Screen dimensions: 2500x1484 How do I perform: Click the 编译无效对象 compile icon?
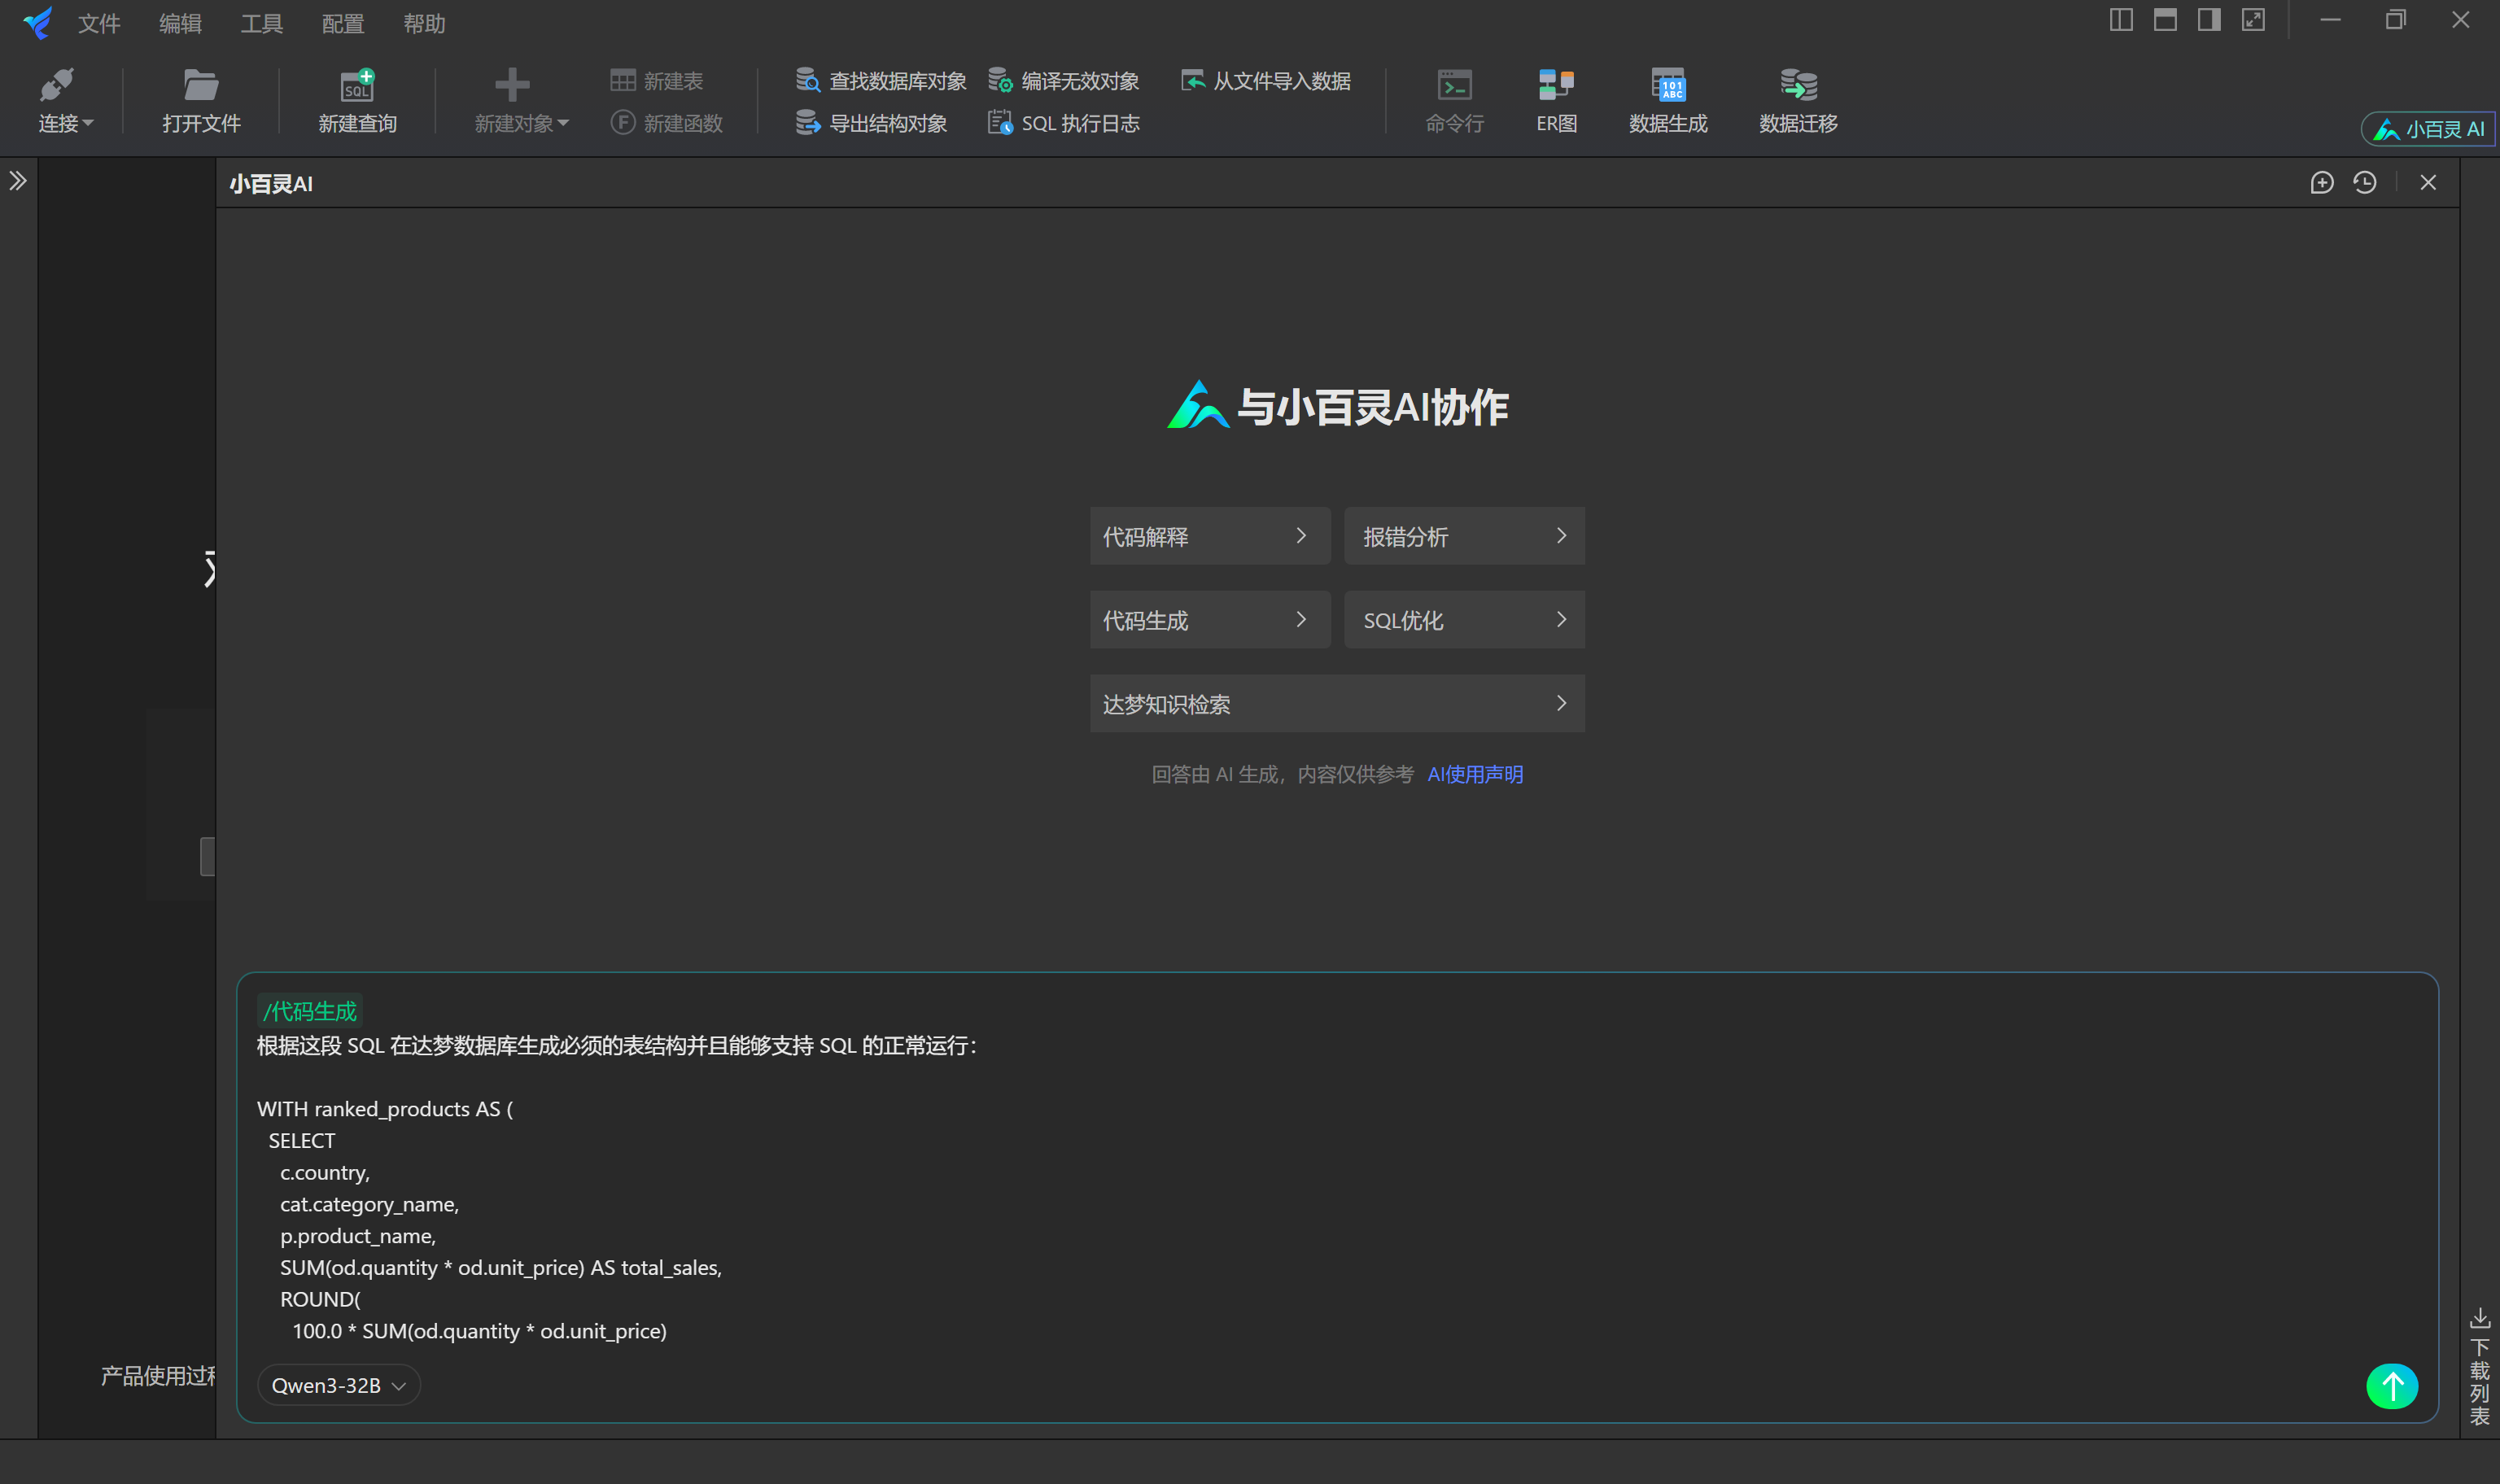point(1001,81)
